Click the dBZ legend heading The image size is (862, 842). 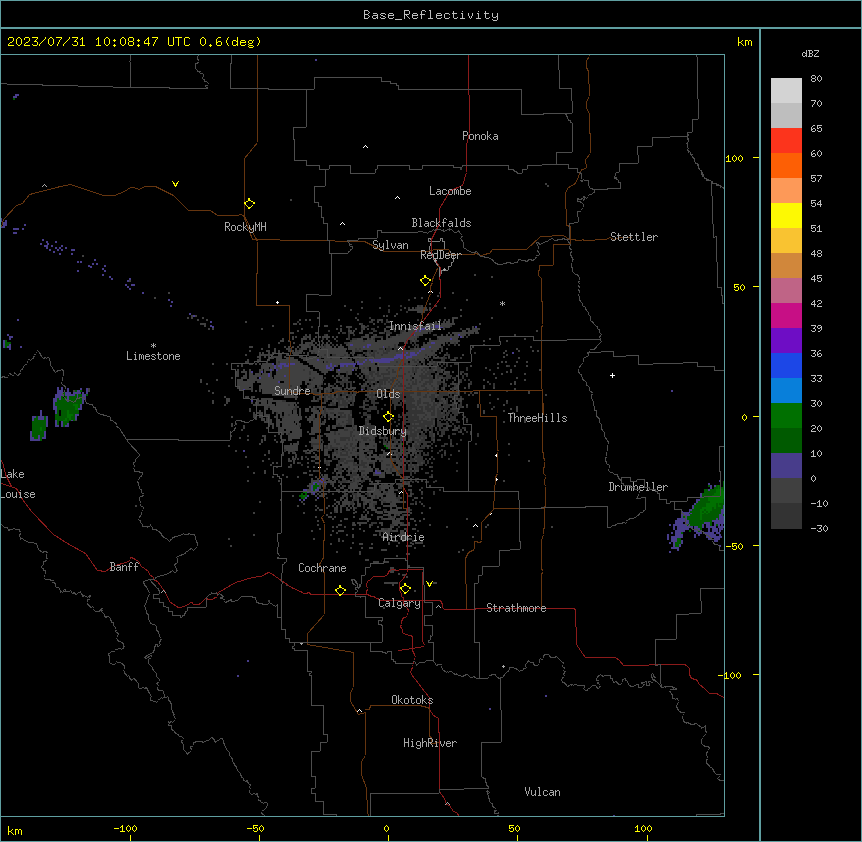[810, 53]
